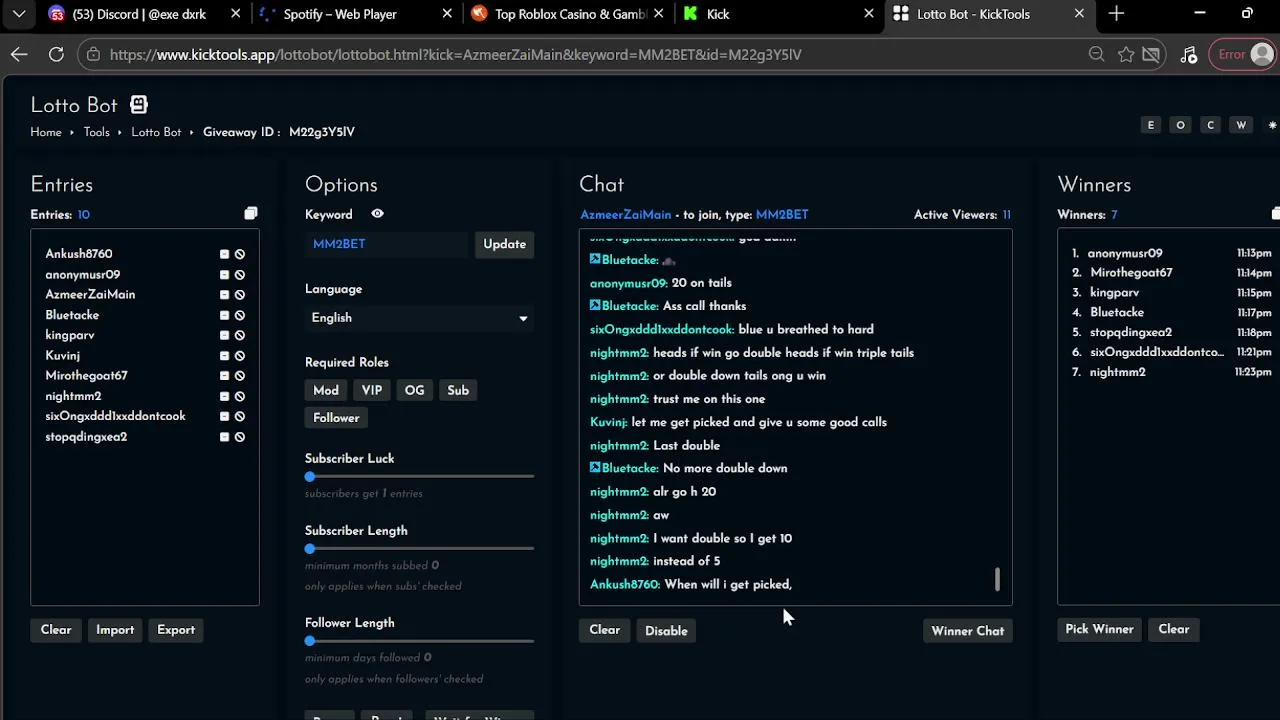Bookmark this page with the star icon
This screenshot has height=720, width=1280.
(1126, 55)
